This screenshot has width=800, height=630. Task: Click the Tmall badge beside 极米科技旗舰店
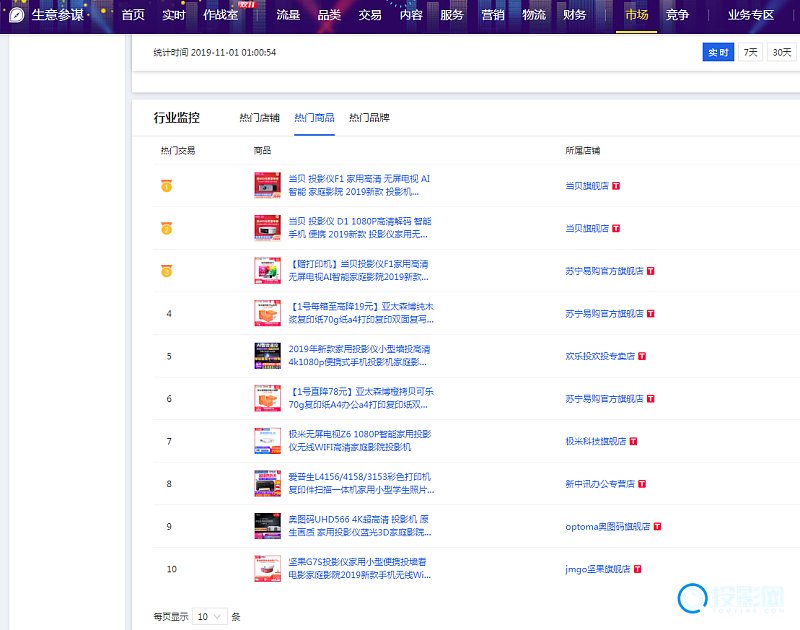[x=634, y=441]
